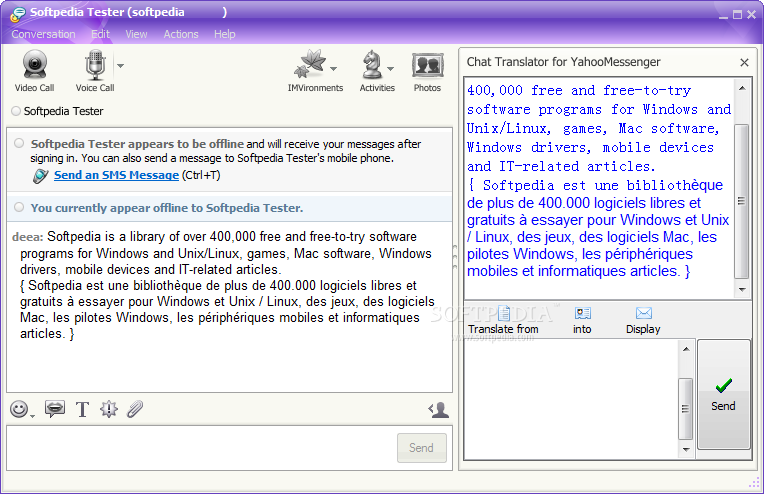Open text formatting T icon
Image resolution: width=764 pixels, height=494 pixels.
pos(82,409)
